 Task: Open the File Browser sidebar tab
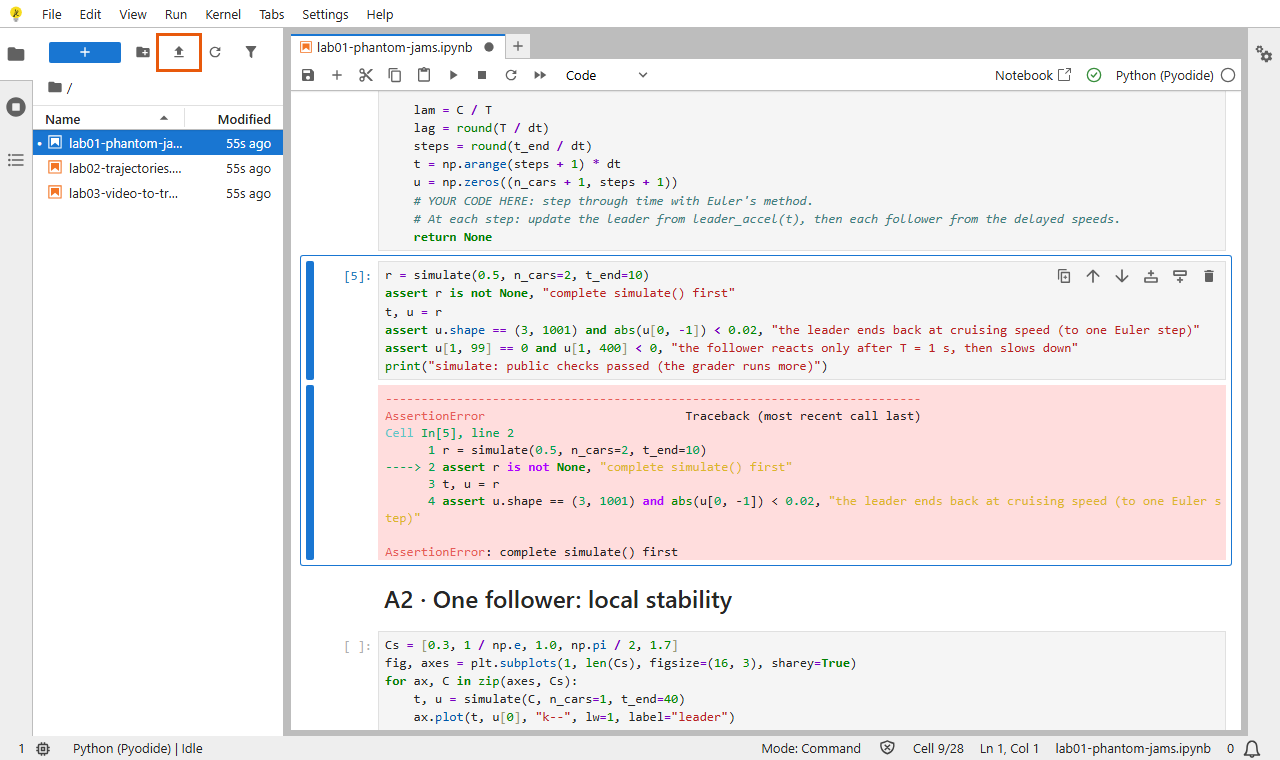16,54
